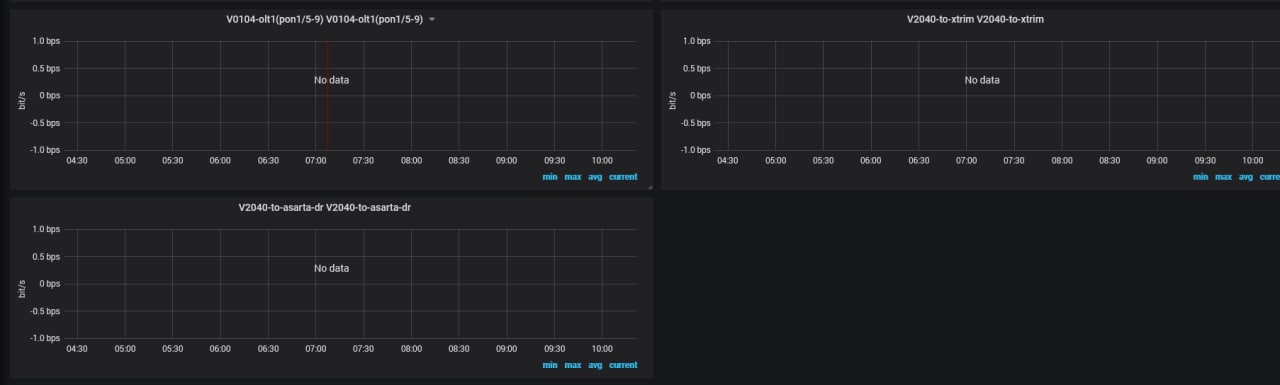Sort V2040-to-asarta-dr legend by avg
The width and height of the screenshot is (1280, 385).
(595, 365)
